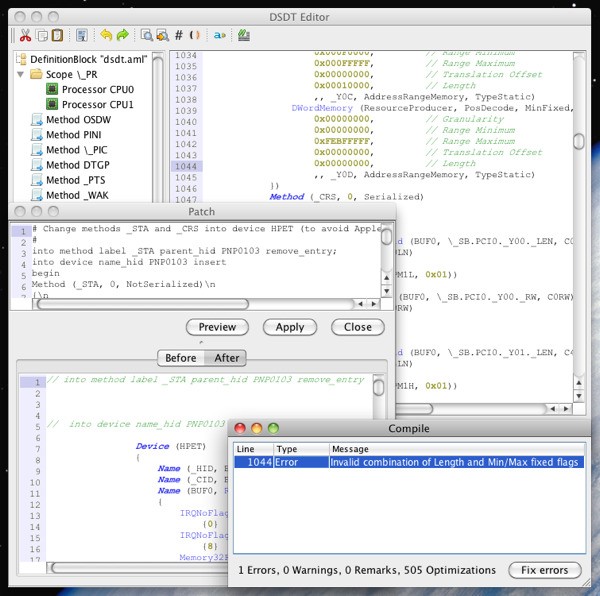Click the # go-to-line icon
The image size is (600, 596).
[x=178, y=35]
